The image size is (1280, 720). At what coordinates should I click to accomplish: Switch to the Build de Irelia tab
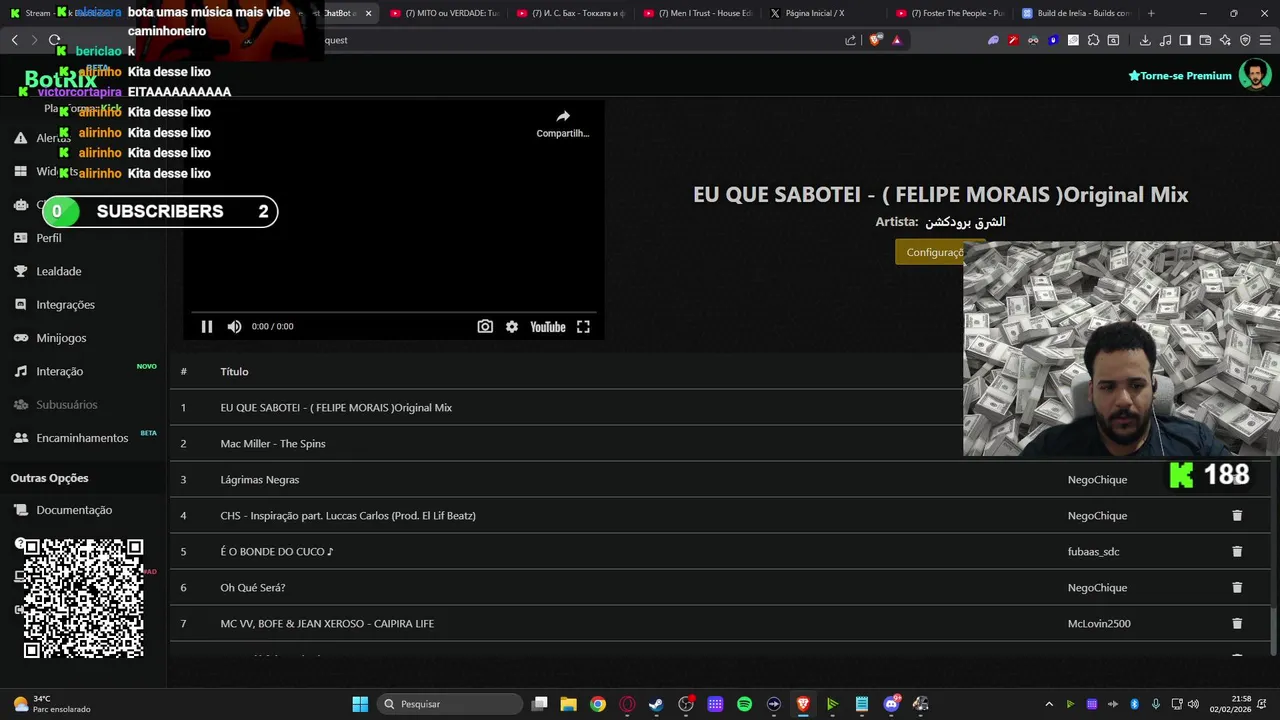[x=1077, y=13]
